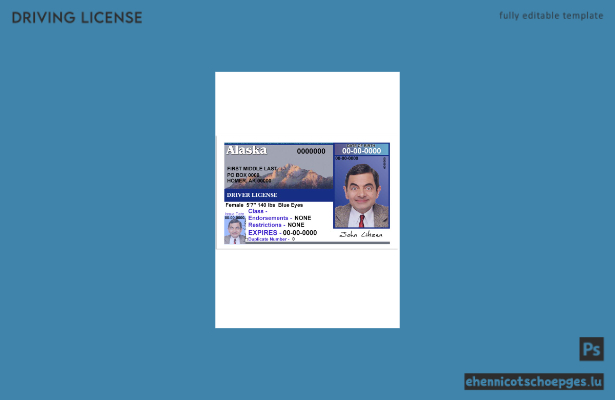The height and width of the screenshot is (400, 615).
Task: Click the John Citizen signature
Action: [360, 235]
